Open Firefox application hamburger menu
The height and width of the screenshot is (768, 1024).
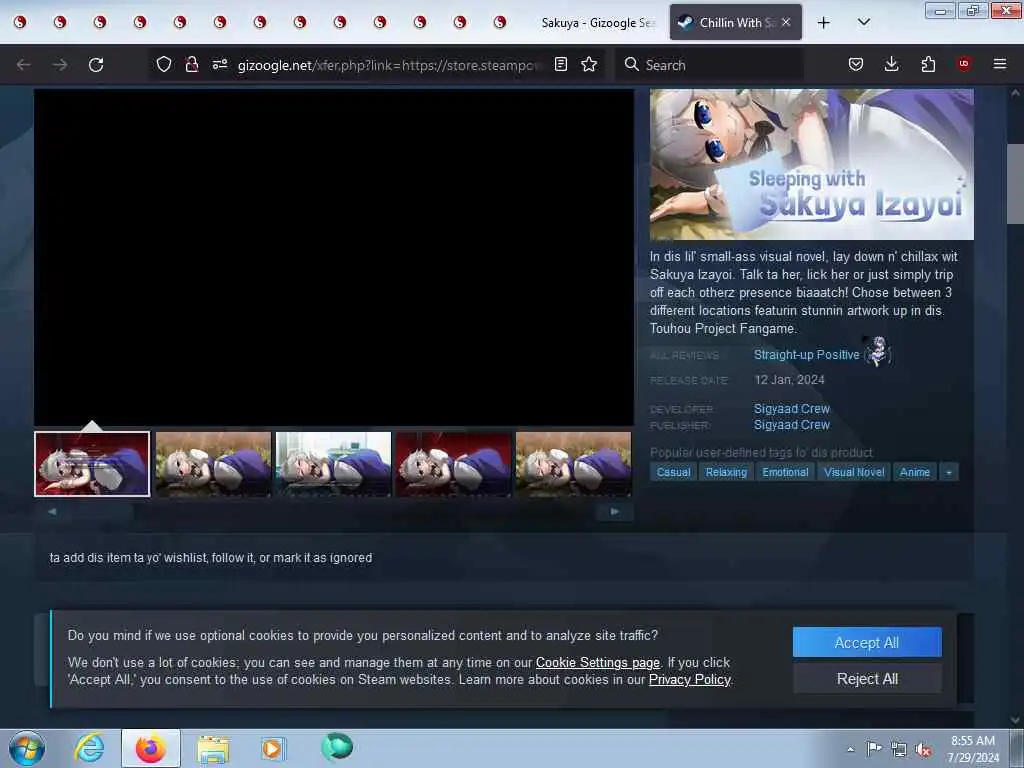1000,64
